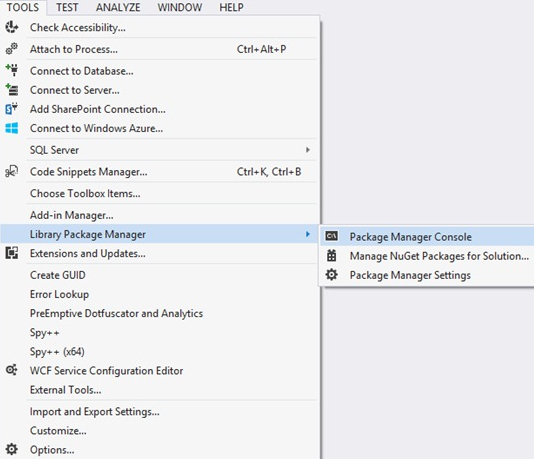Viewport: 534px width, 459px height.
Task: Open the TOOLS menu
Action: tap(23, 7)
